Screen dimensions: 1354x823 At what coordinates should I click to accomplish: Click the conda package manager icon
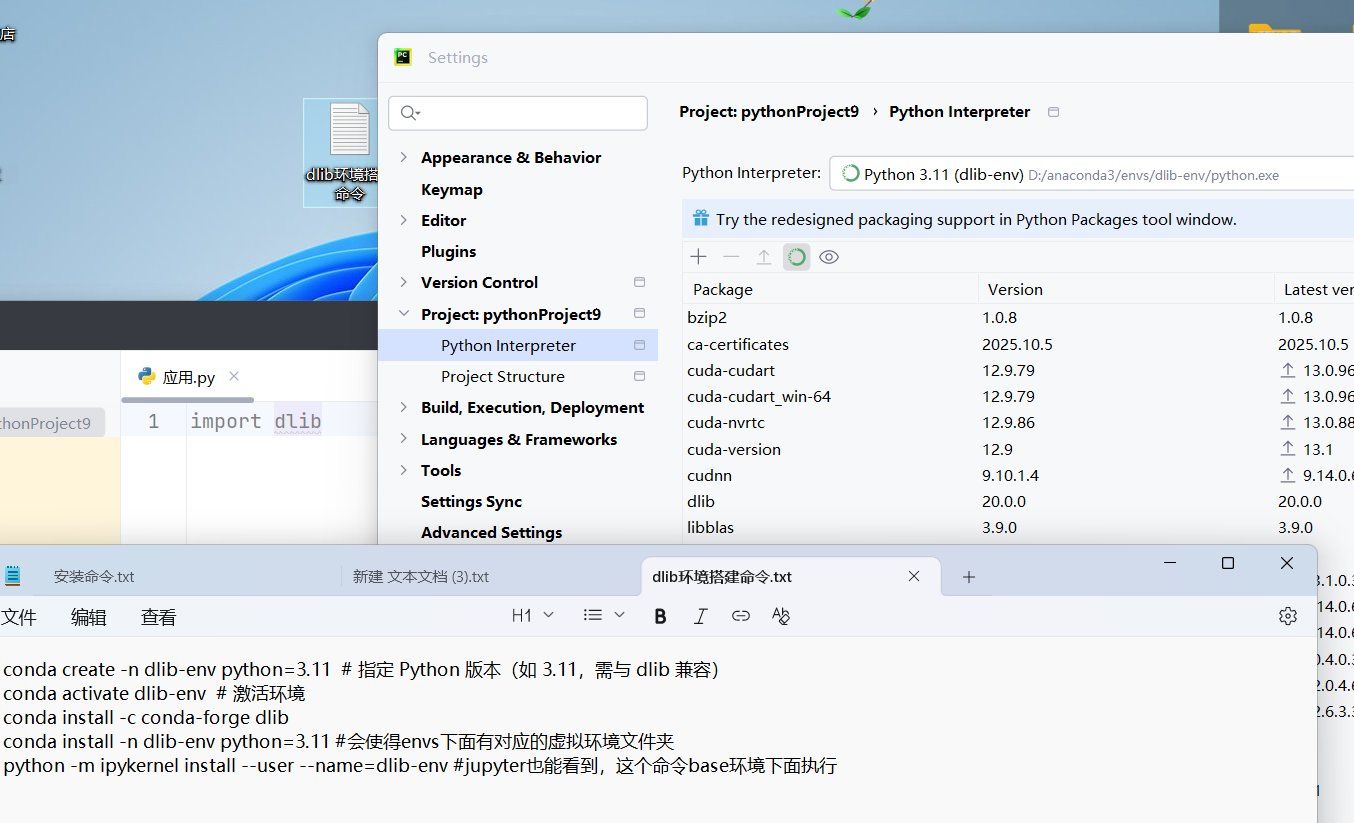pyautogui.click(x=796, y=257)
